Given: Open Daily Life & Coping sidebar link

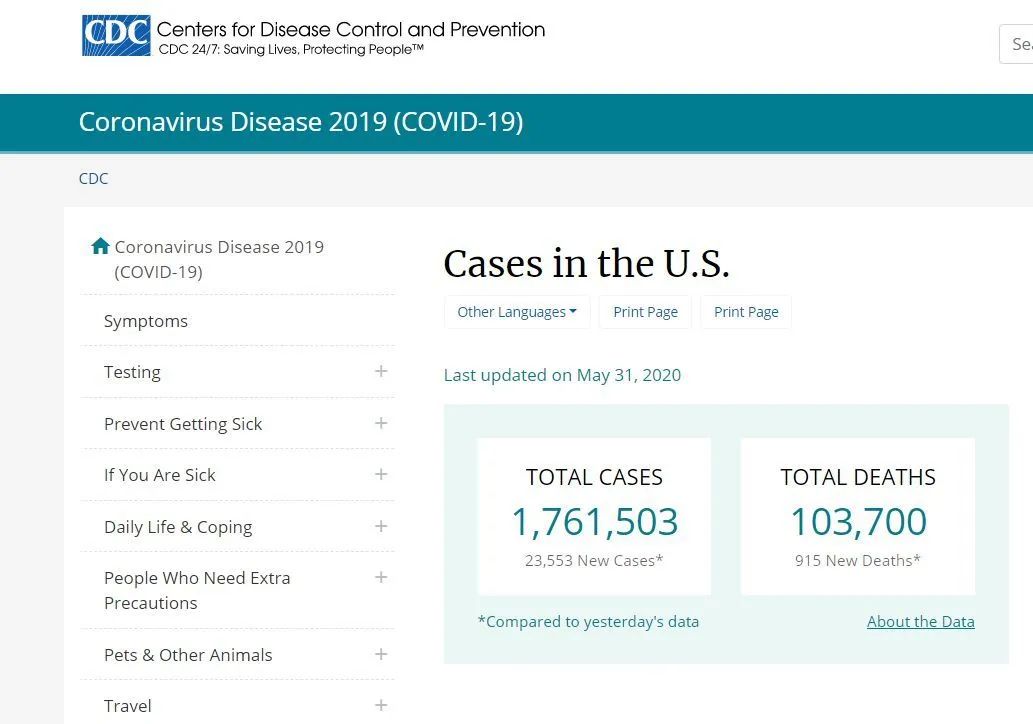Looking at the screenshot, I should pyautogui.click(x=178, y=527).
